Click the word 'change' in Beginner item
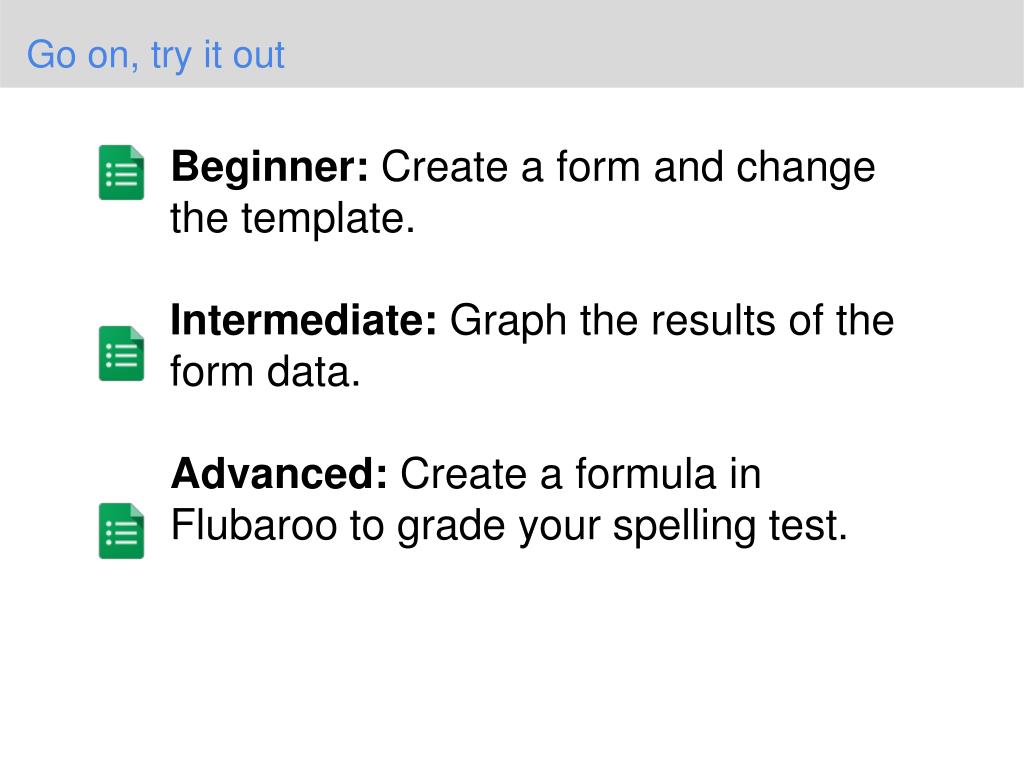Image resolution: width=1024 pixels, height=768 pixels. 806,168
